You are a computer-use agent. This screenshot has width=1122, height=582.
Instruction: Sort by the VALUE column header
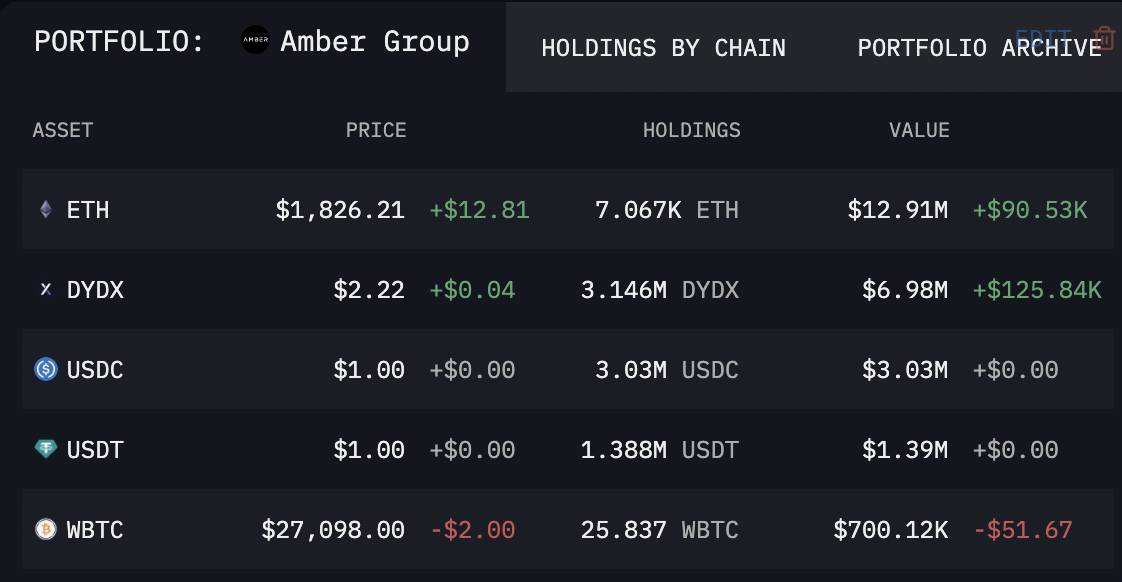pos(919,130)
